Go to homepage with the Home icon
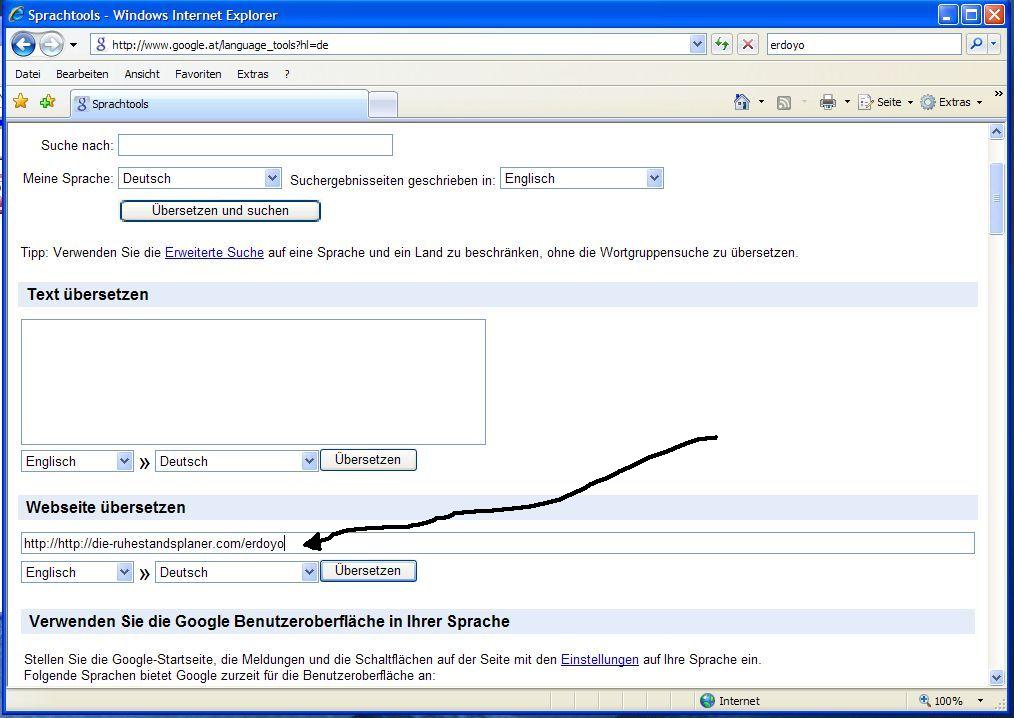 (742, 102)
